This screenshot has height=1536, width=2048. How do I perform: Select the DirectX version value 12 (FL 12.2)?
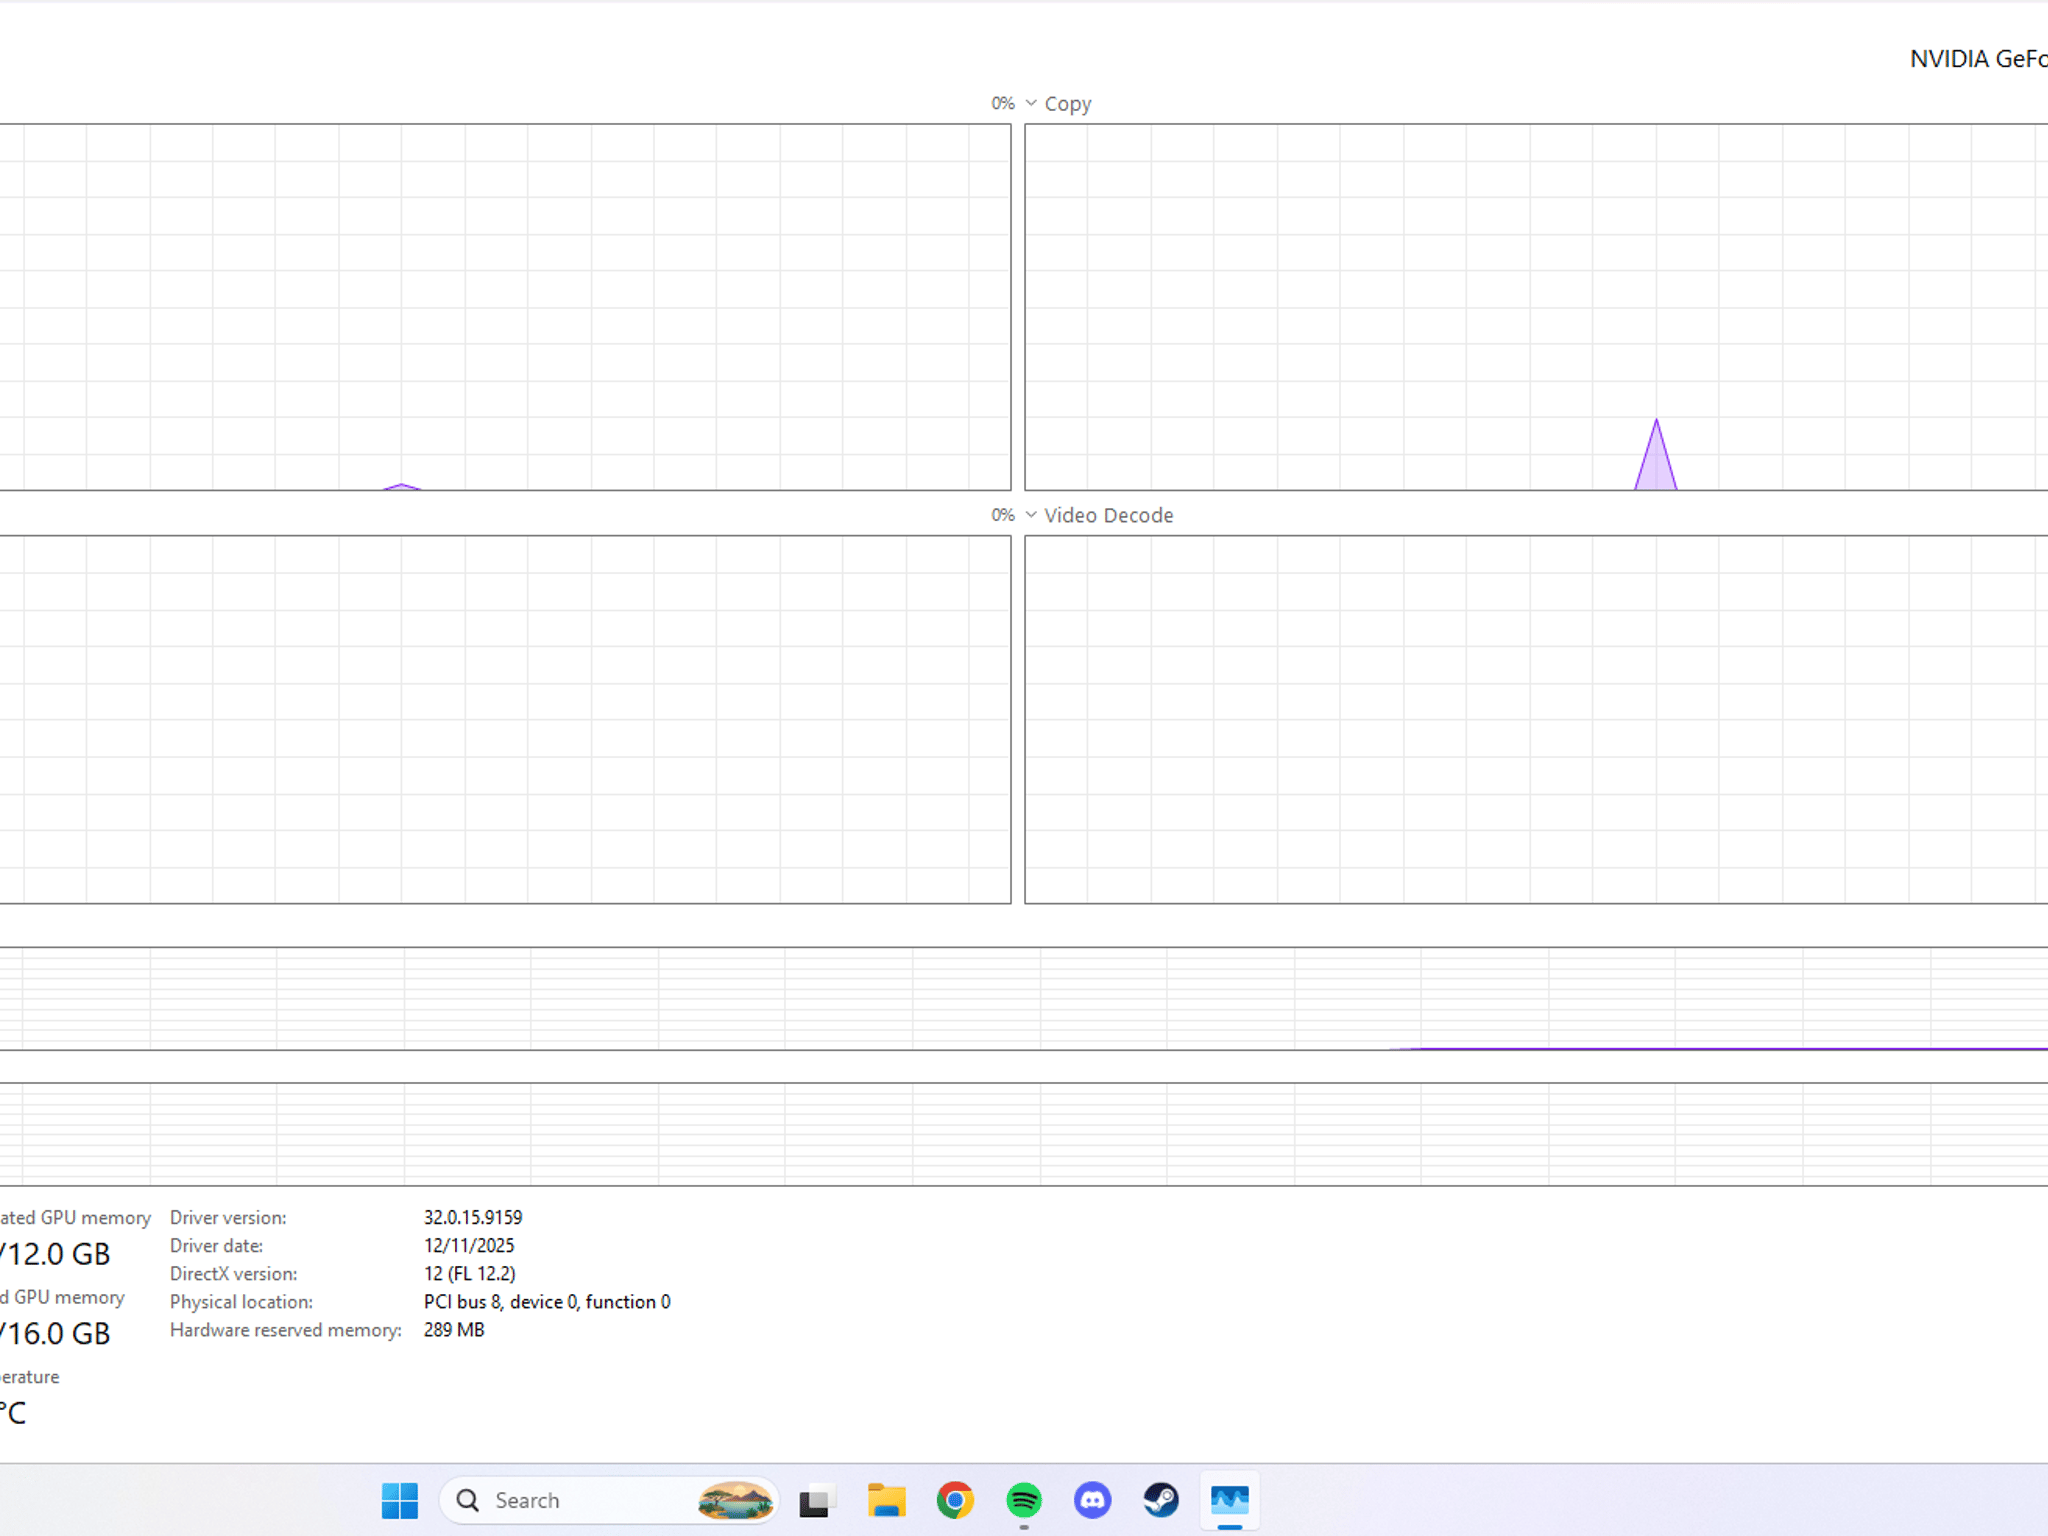(470, 1273)
